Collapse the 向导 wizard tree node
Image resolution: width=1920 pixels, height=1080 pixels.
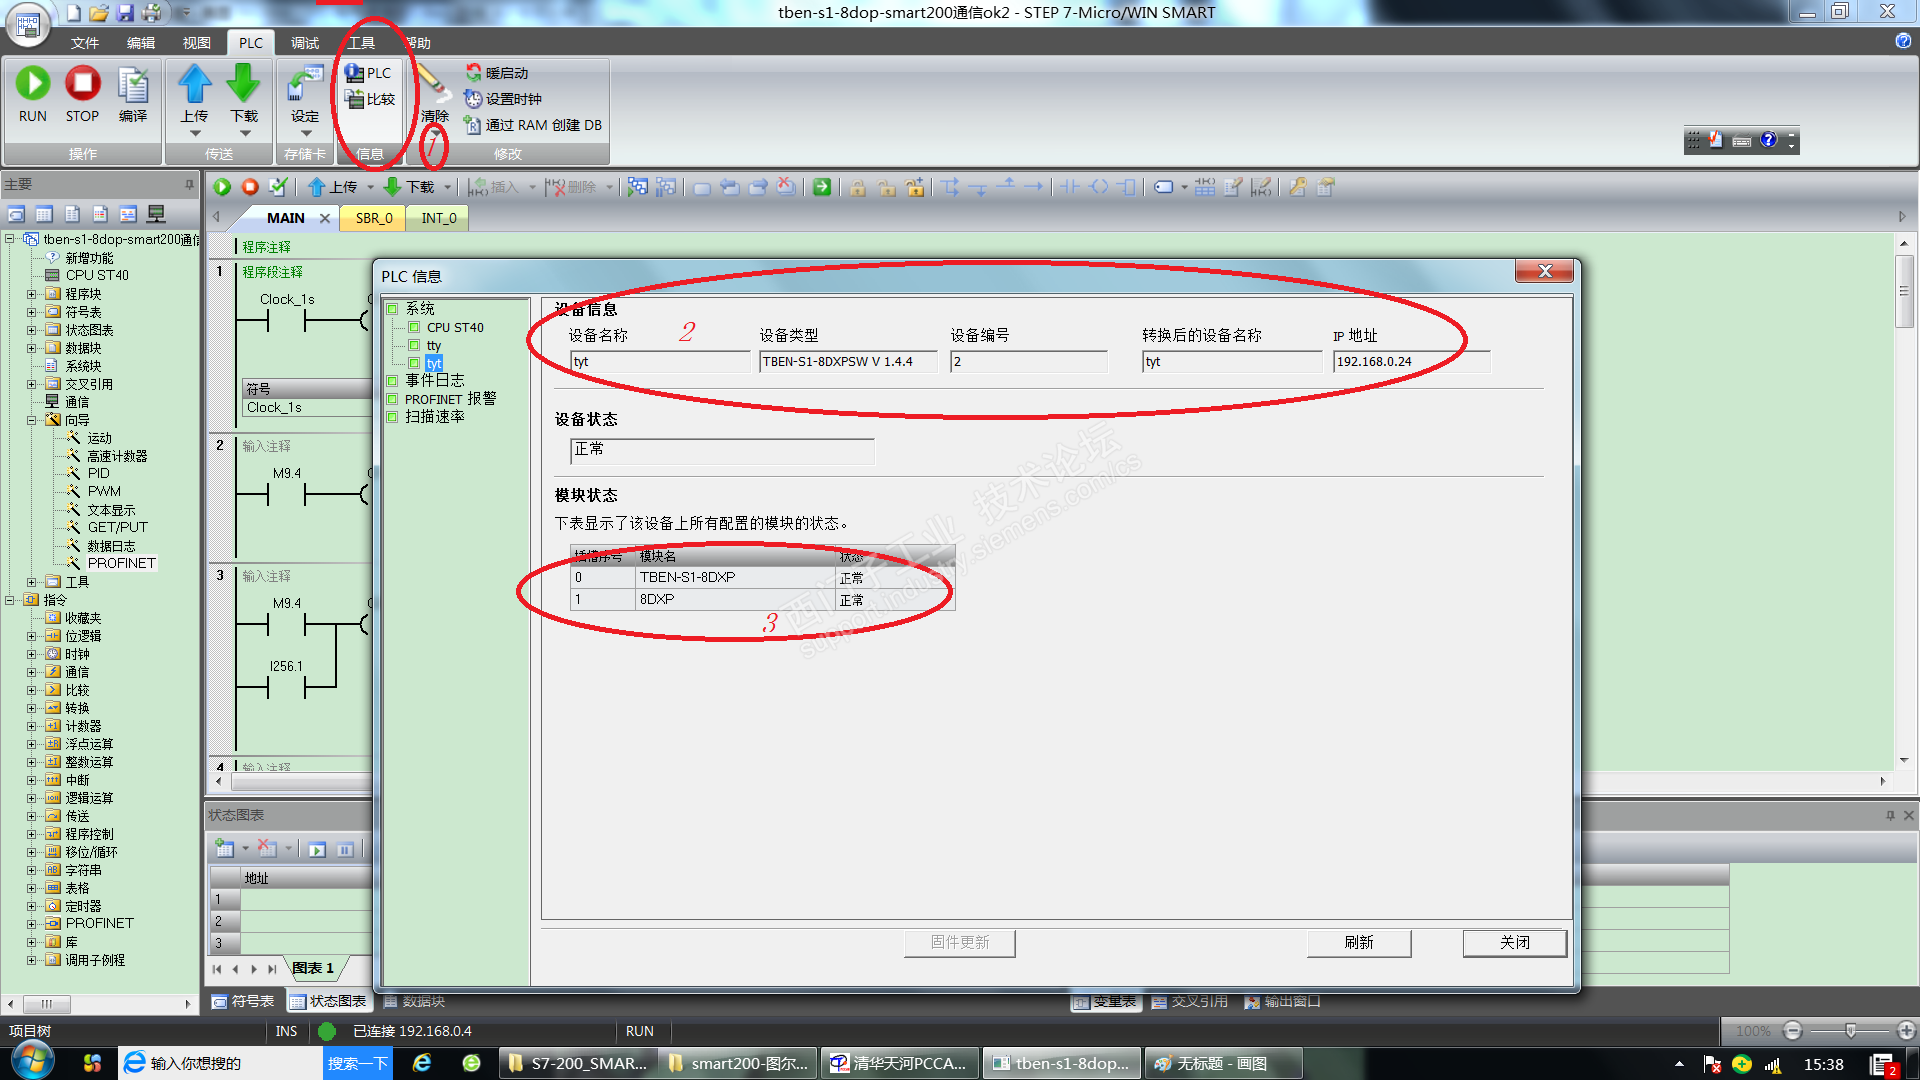31,420
